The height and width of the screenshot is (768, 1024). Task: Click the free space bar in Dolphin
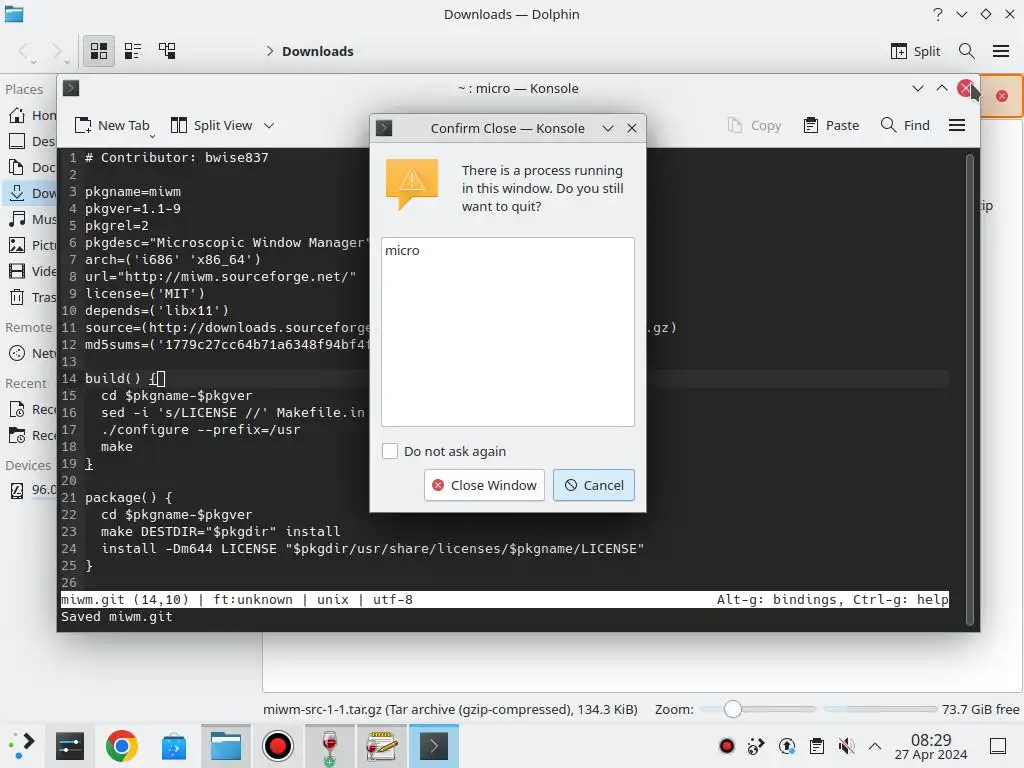coord(880,709)
